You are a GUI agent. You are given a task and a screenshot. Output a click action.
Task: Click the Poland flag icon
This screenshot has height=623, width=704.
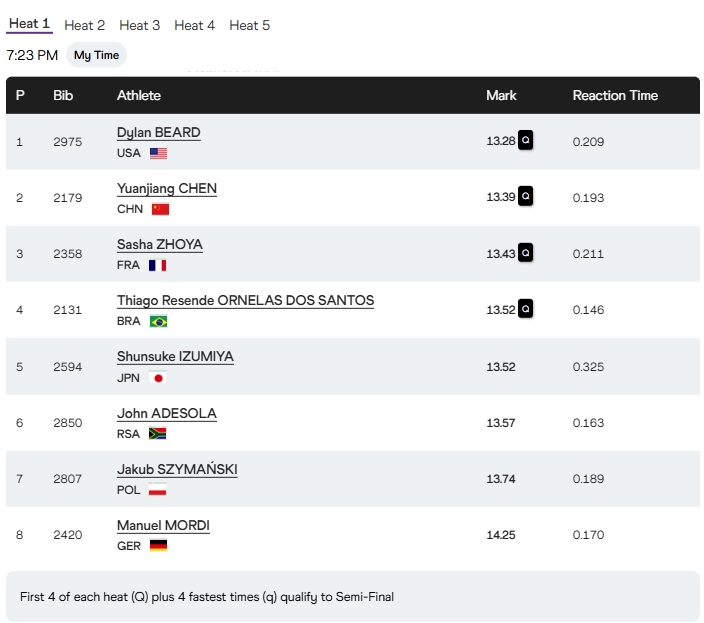pyautogui.click(x=157, y=489)
